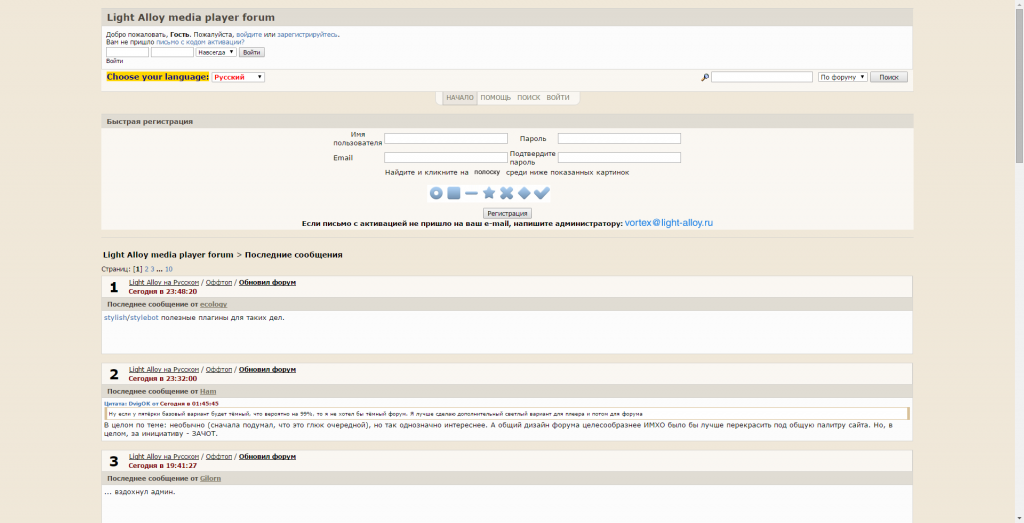Viewport: 1024px width, 523px height.
Task: Open the ПОИСК menu tab
Action: 529,98
